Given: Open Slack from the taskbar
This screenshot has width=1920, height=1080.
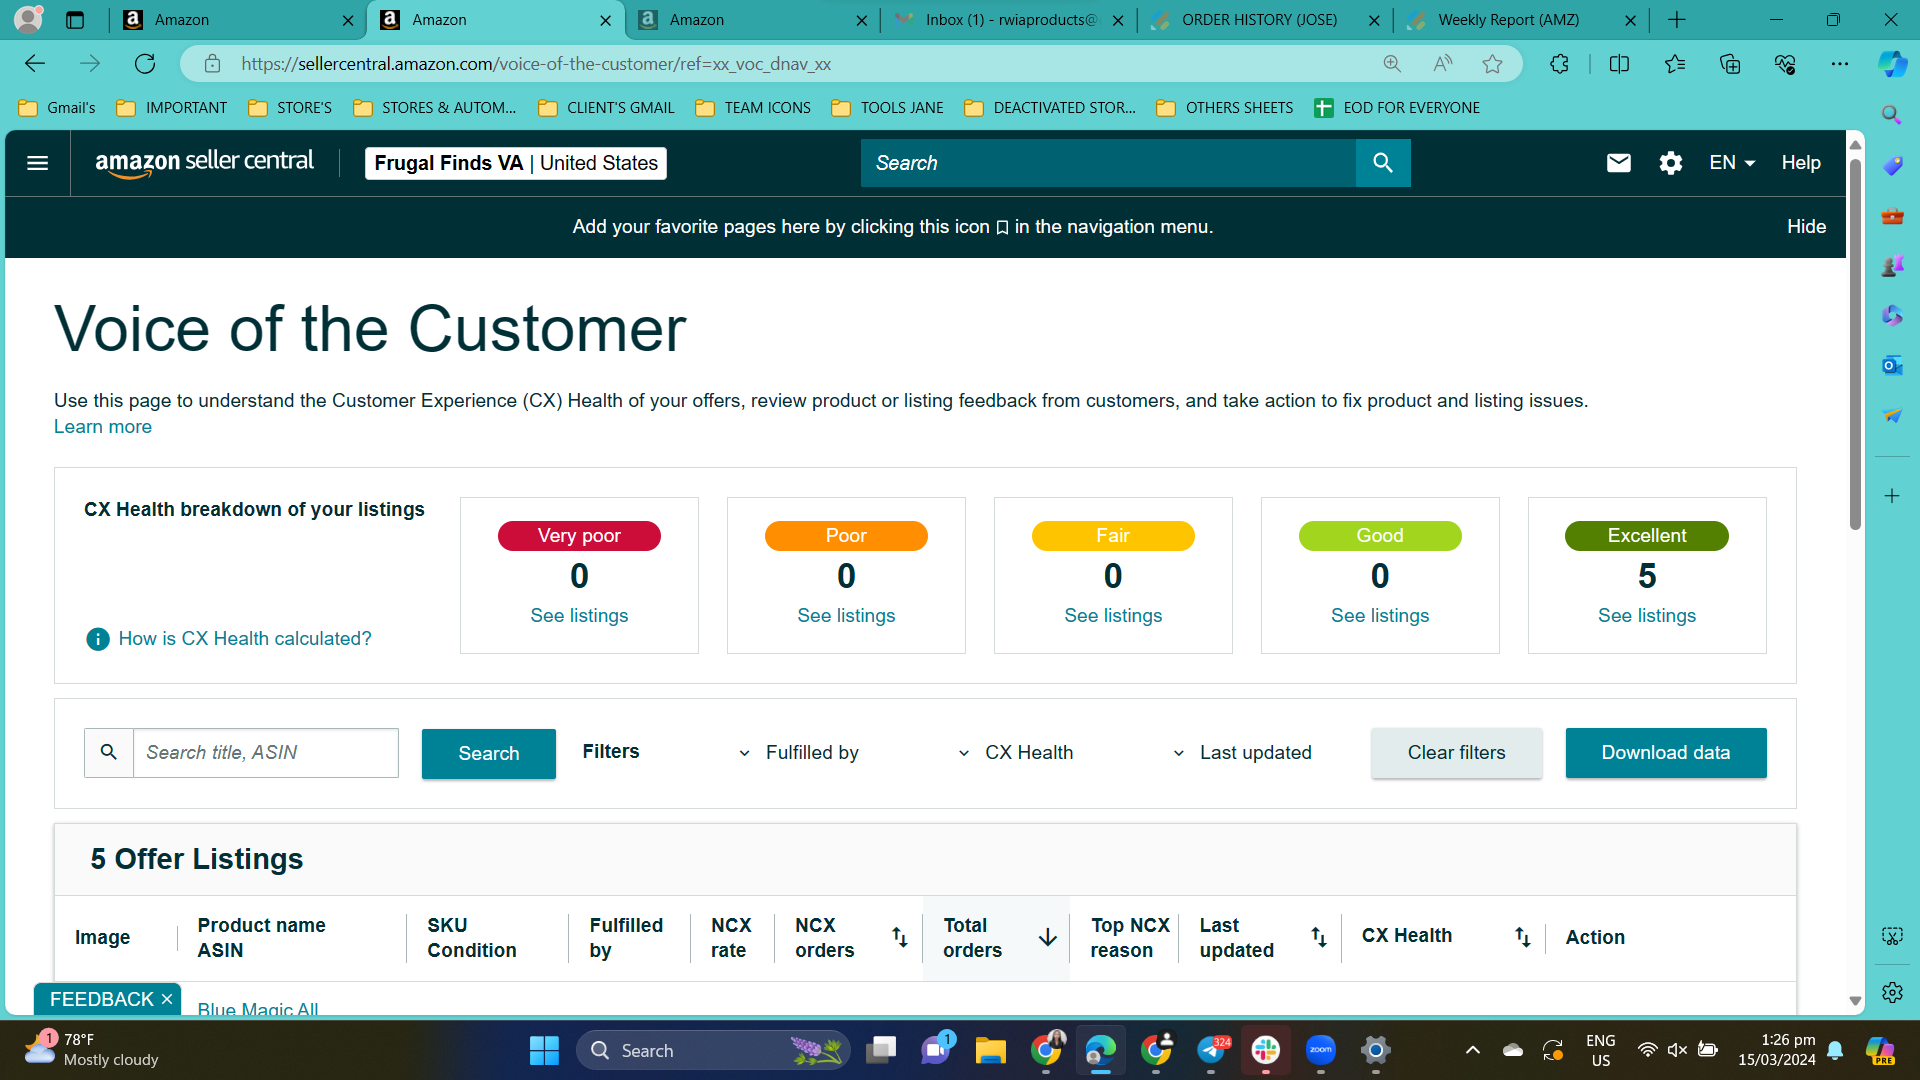Looking at the screenshot, I should [1265, 1050].
